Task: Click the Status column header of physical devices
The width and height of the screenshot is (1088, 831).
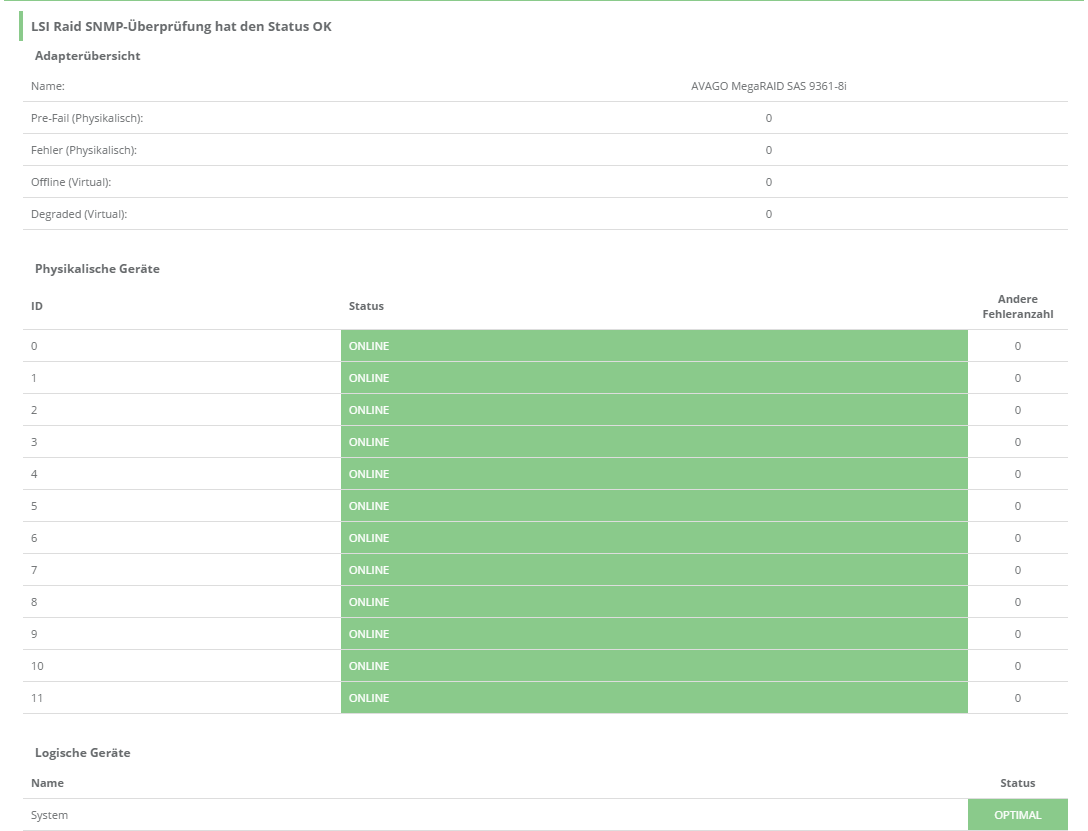Action: (366, 306)
